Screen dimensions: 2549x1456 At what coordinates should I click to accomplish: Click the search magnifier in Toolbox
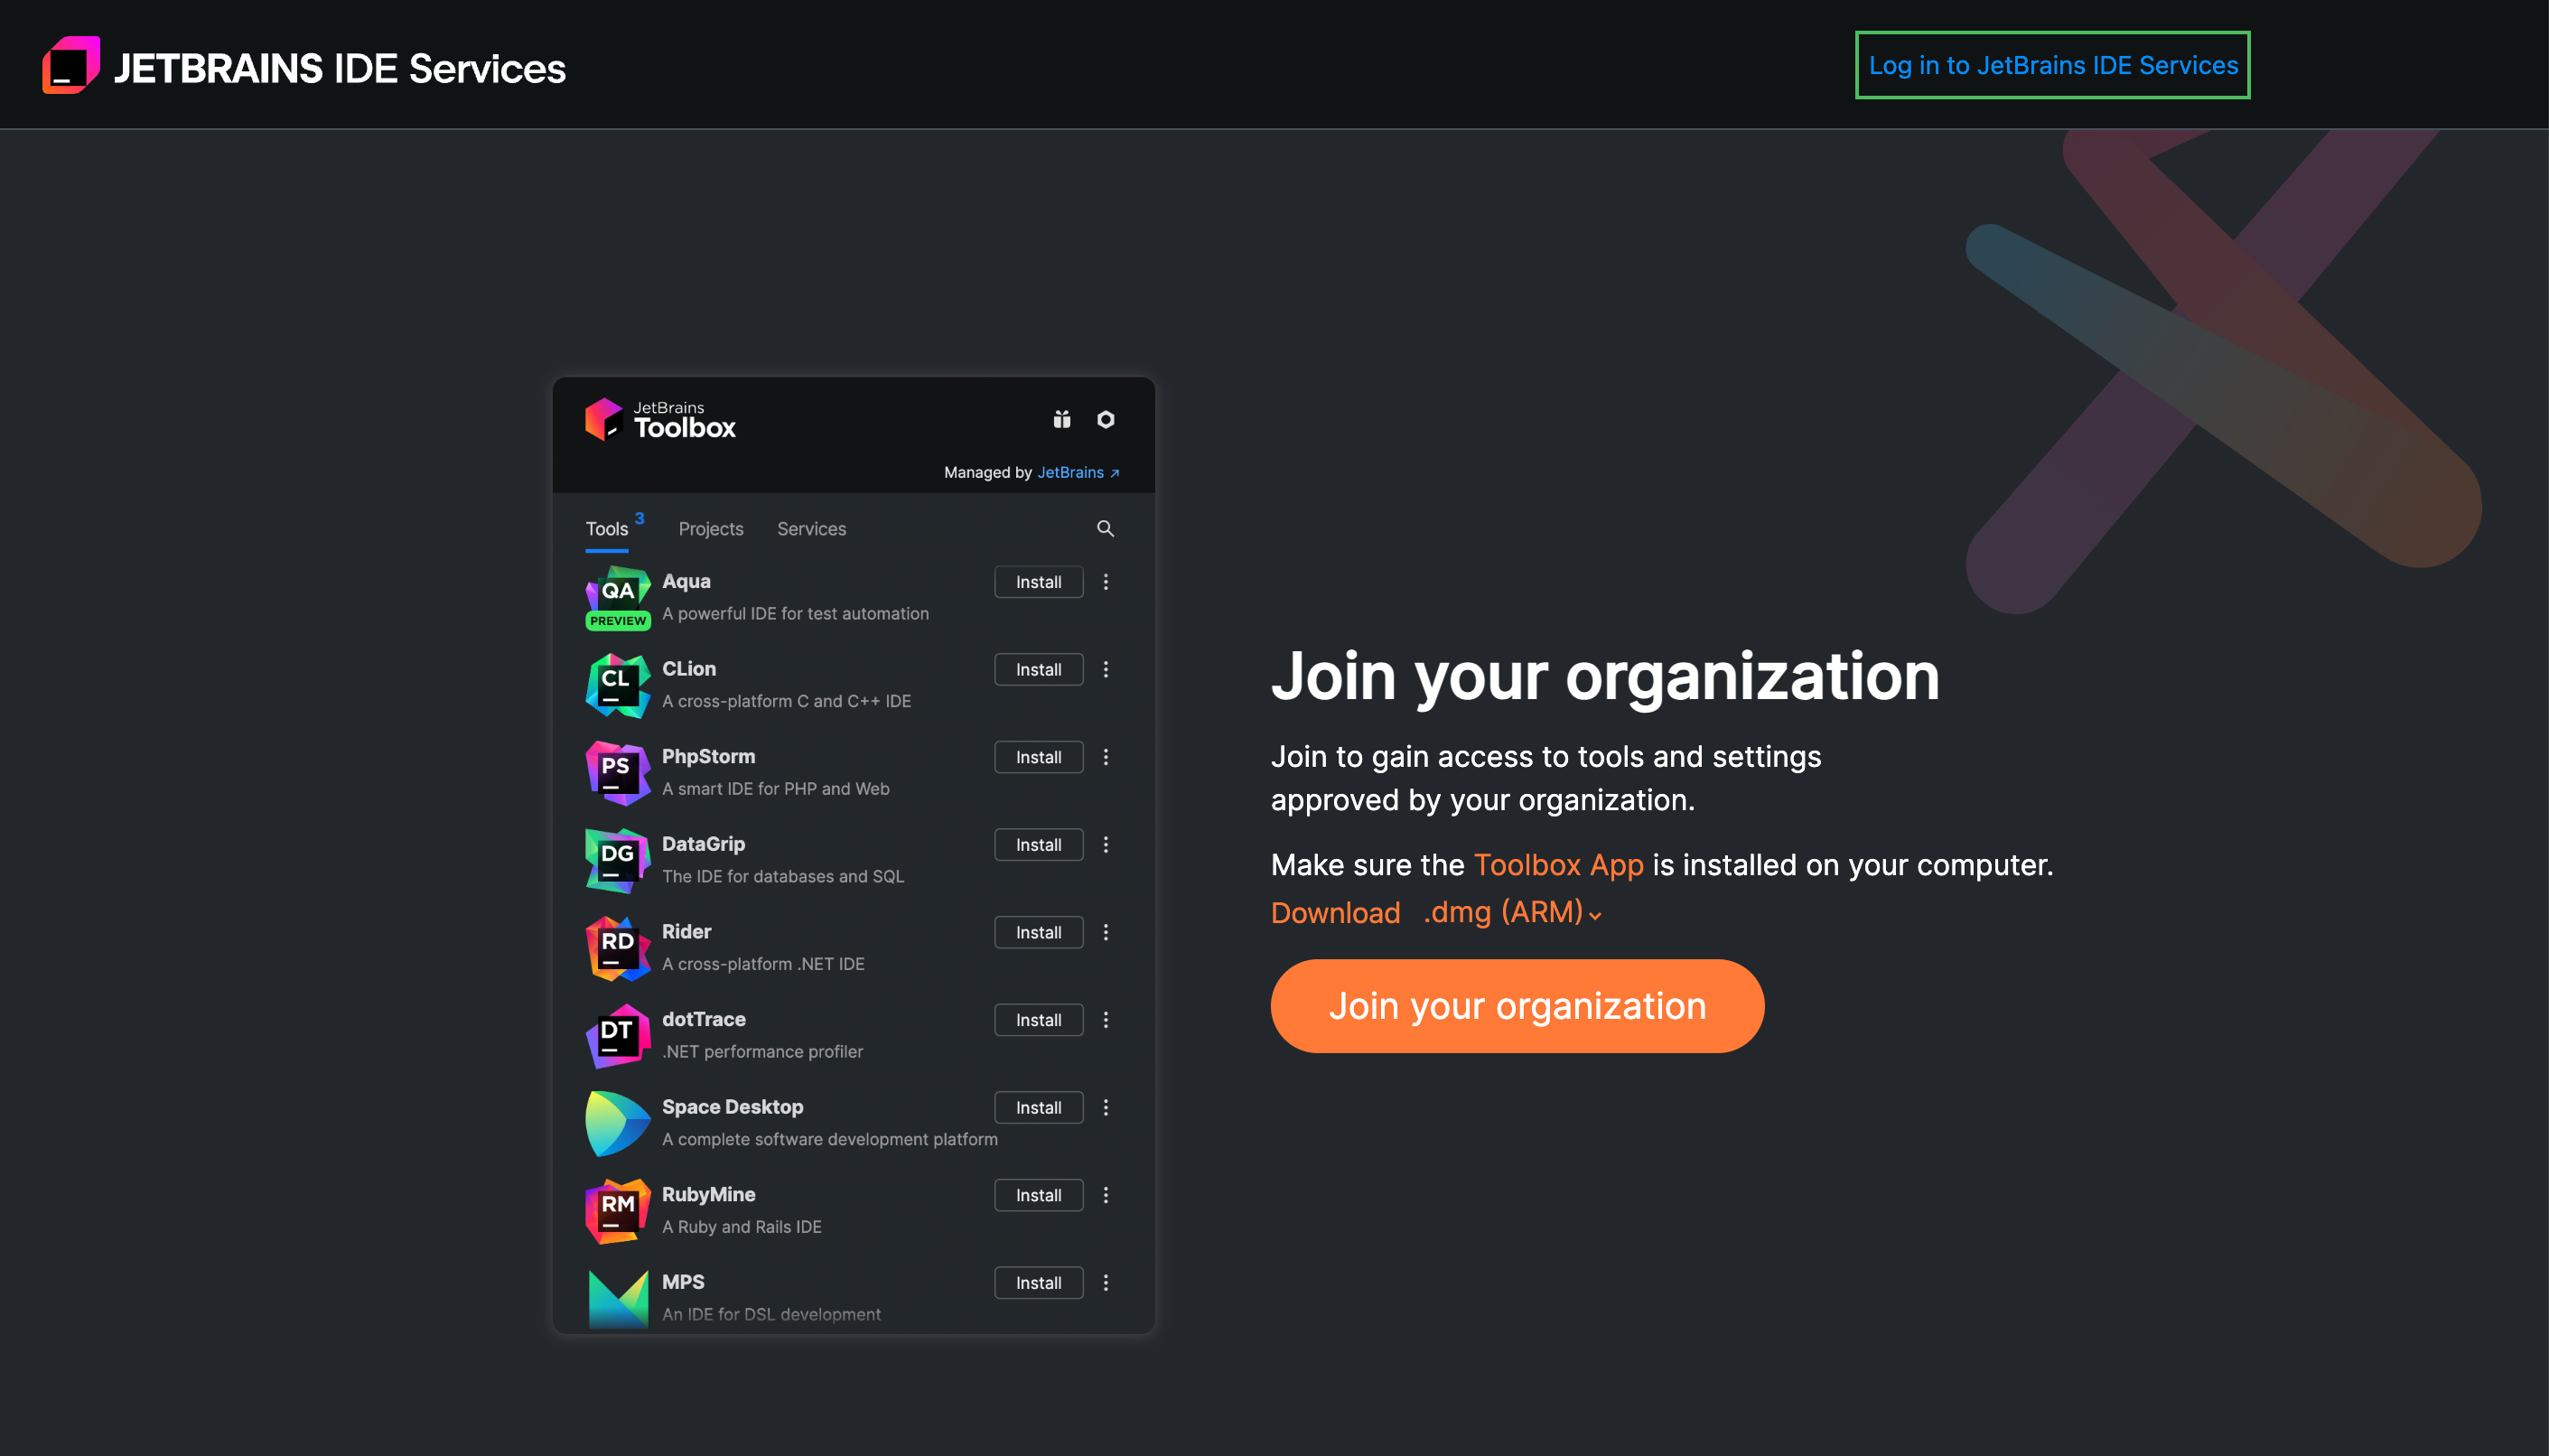[1105, 529]
